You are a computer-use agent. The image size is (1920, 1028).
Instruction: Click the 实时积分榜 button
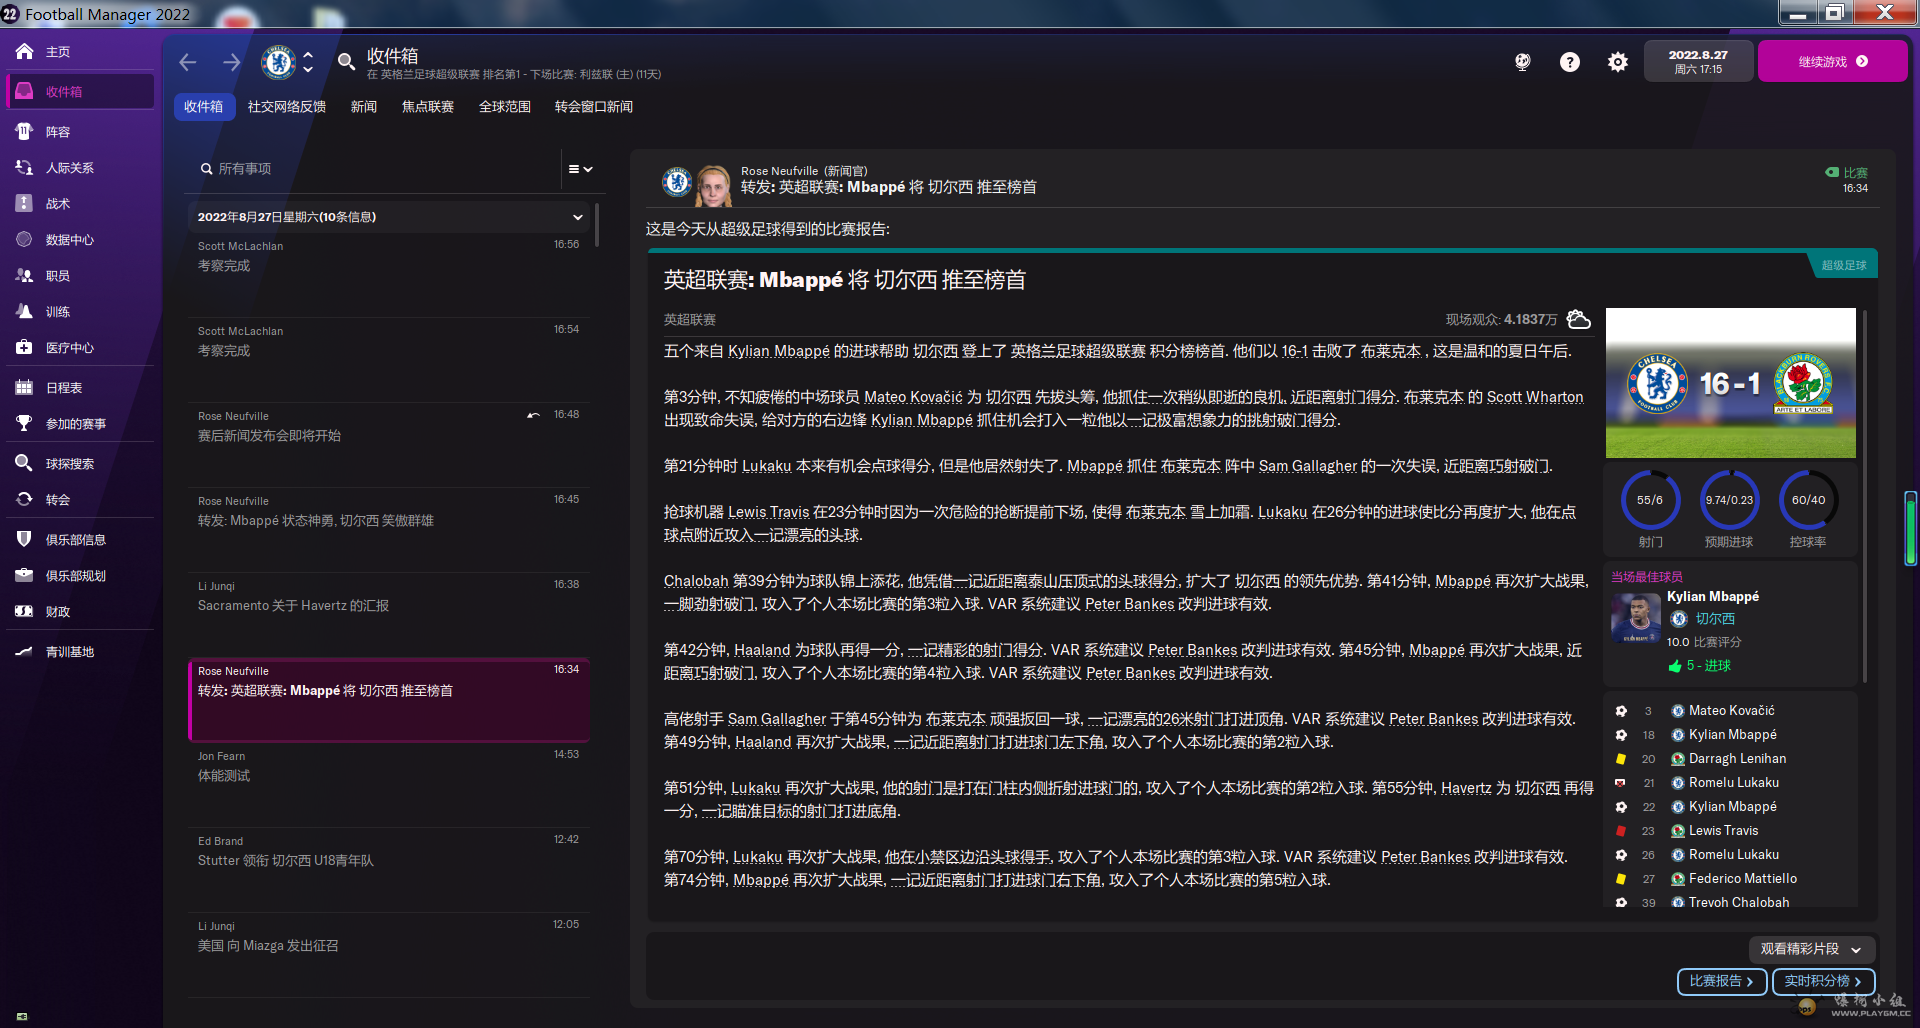(x=1823, y=982)
